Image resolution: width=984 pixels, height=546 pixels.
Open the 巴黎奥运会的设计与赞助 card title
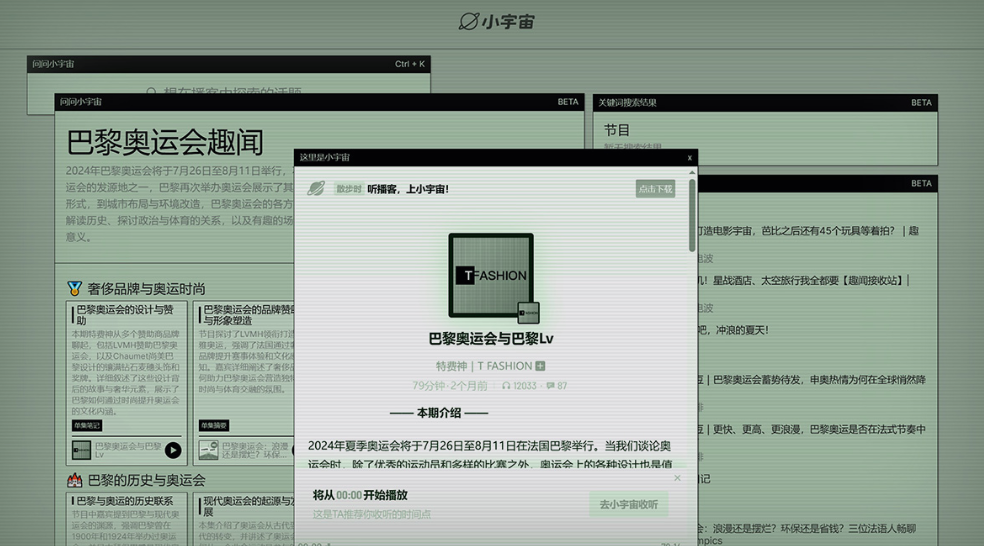tap(125, 314)
